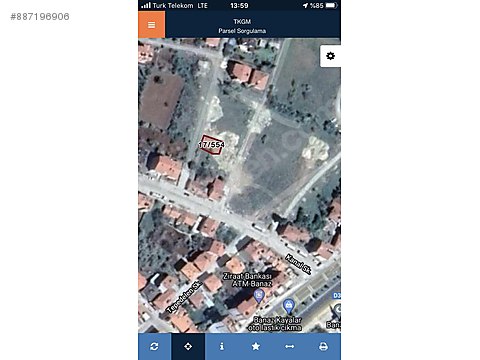Open the parcel info icon
This screenshot has width=480, height=360.
(222, 347)
